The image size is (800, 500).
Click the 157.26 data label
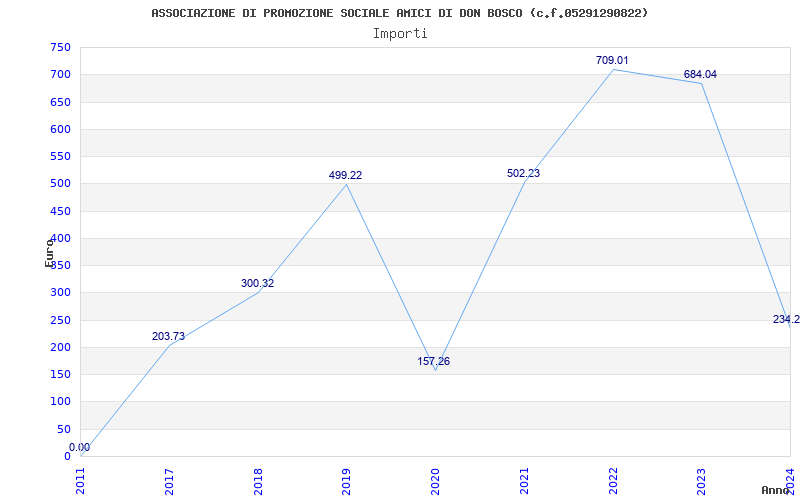[x=434, y=362]
